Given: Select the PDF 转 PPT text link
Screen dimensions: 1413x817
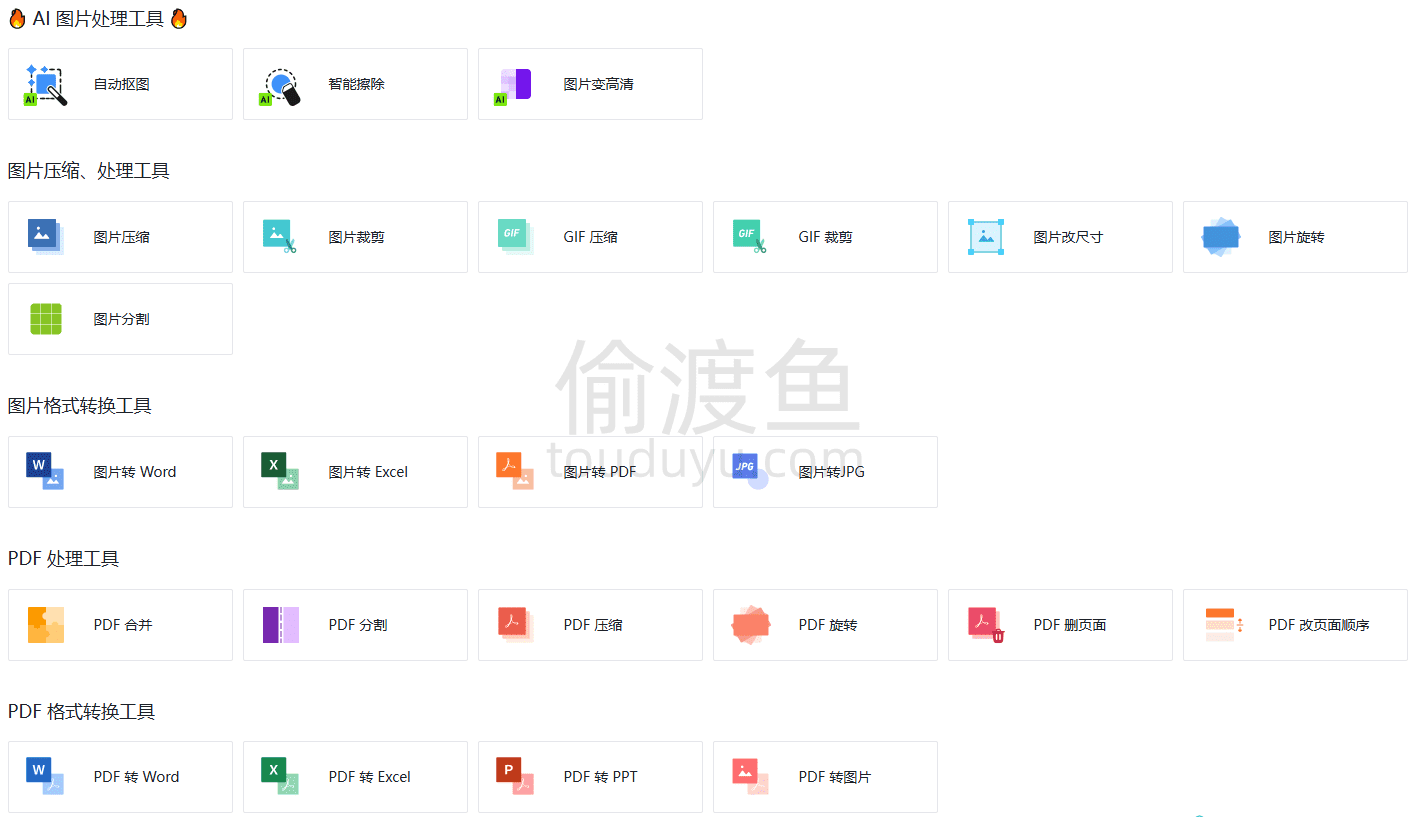Looking at the screenshot, I should pyautogui.click(x=601, y=777).
